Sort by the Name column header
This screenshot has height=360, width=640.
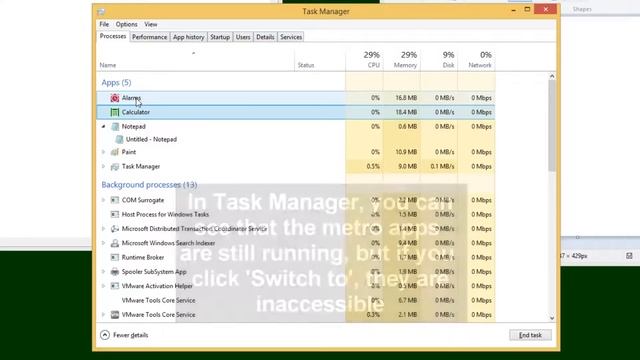pos(195,60)
